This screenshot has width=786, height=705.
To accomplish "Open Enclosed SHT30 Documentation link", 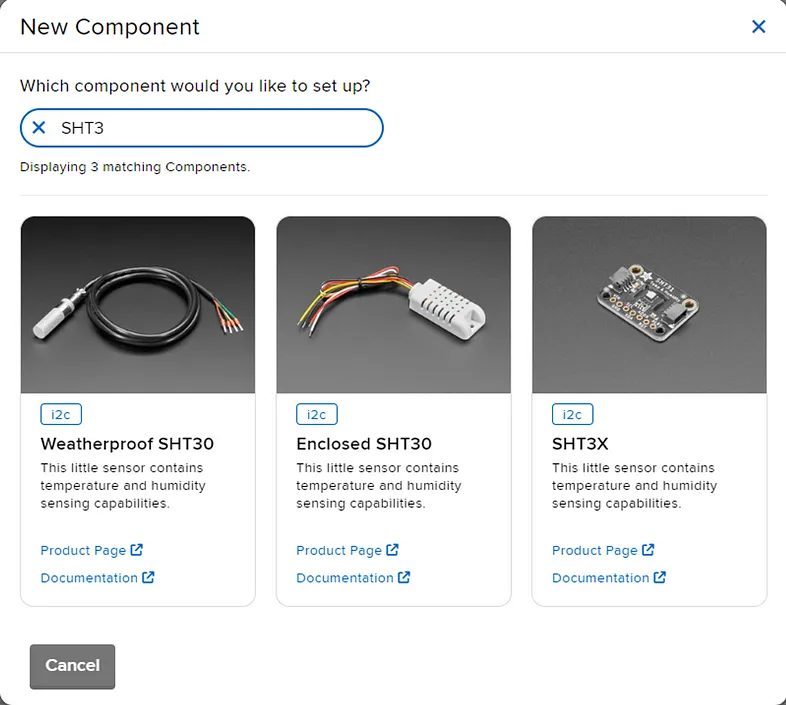I will (x=345, y=578).
